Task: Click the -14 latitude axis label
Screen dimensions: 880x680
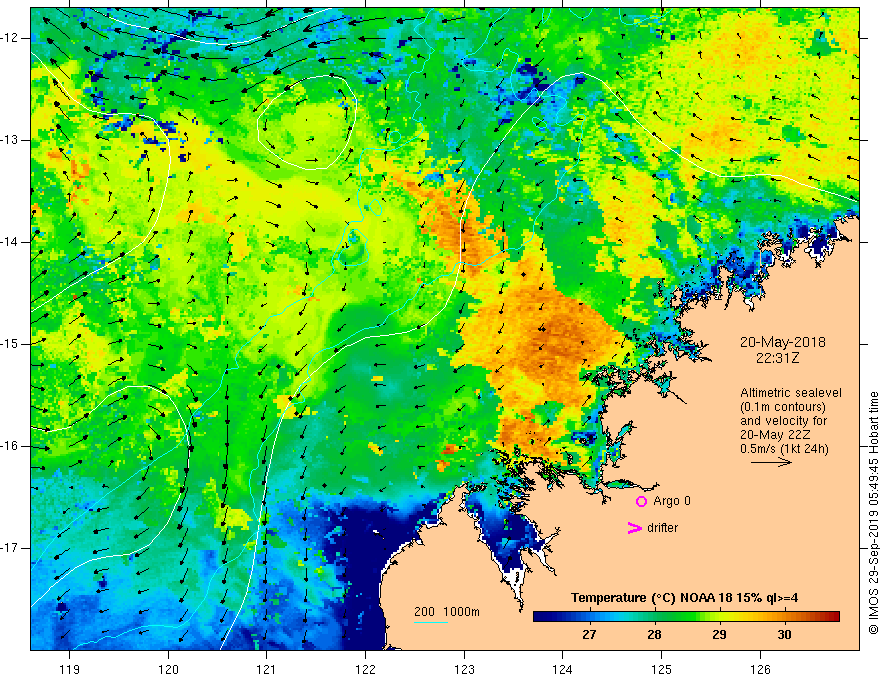Action: click(x=10, y=242)
